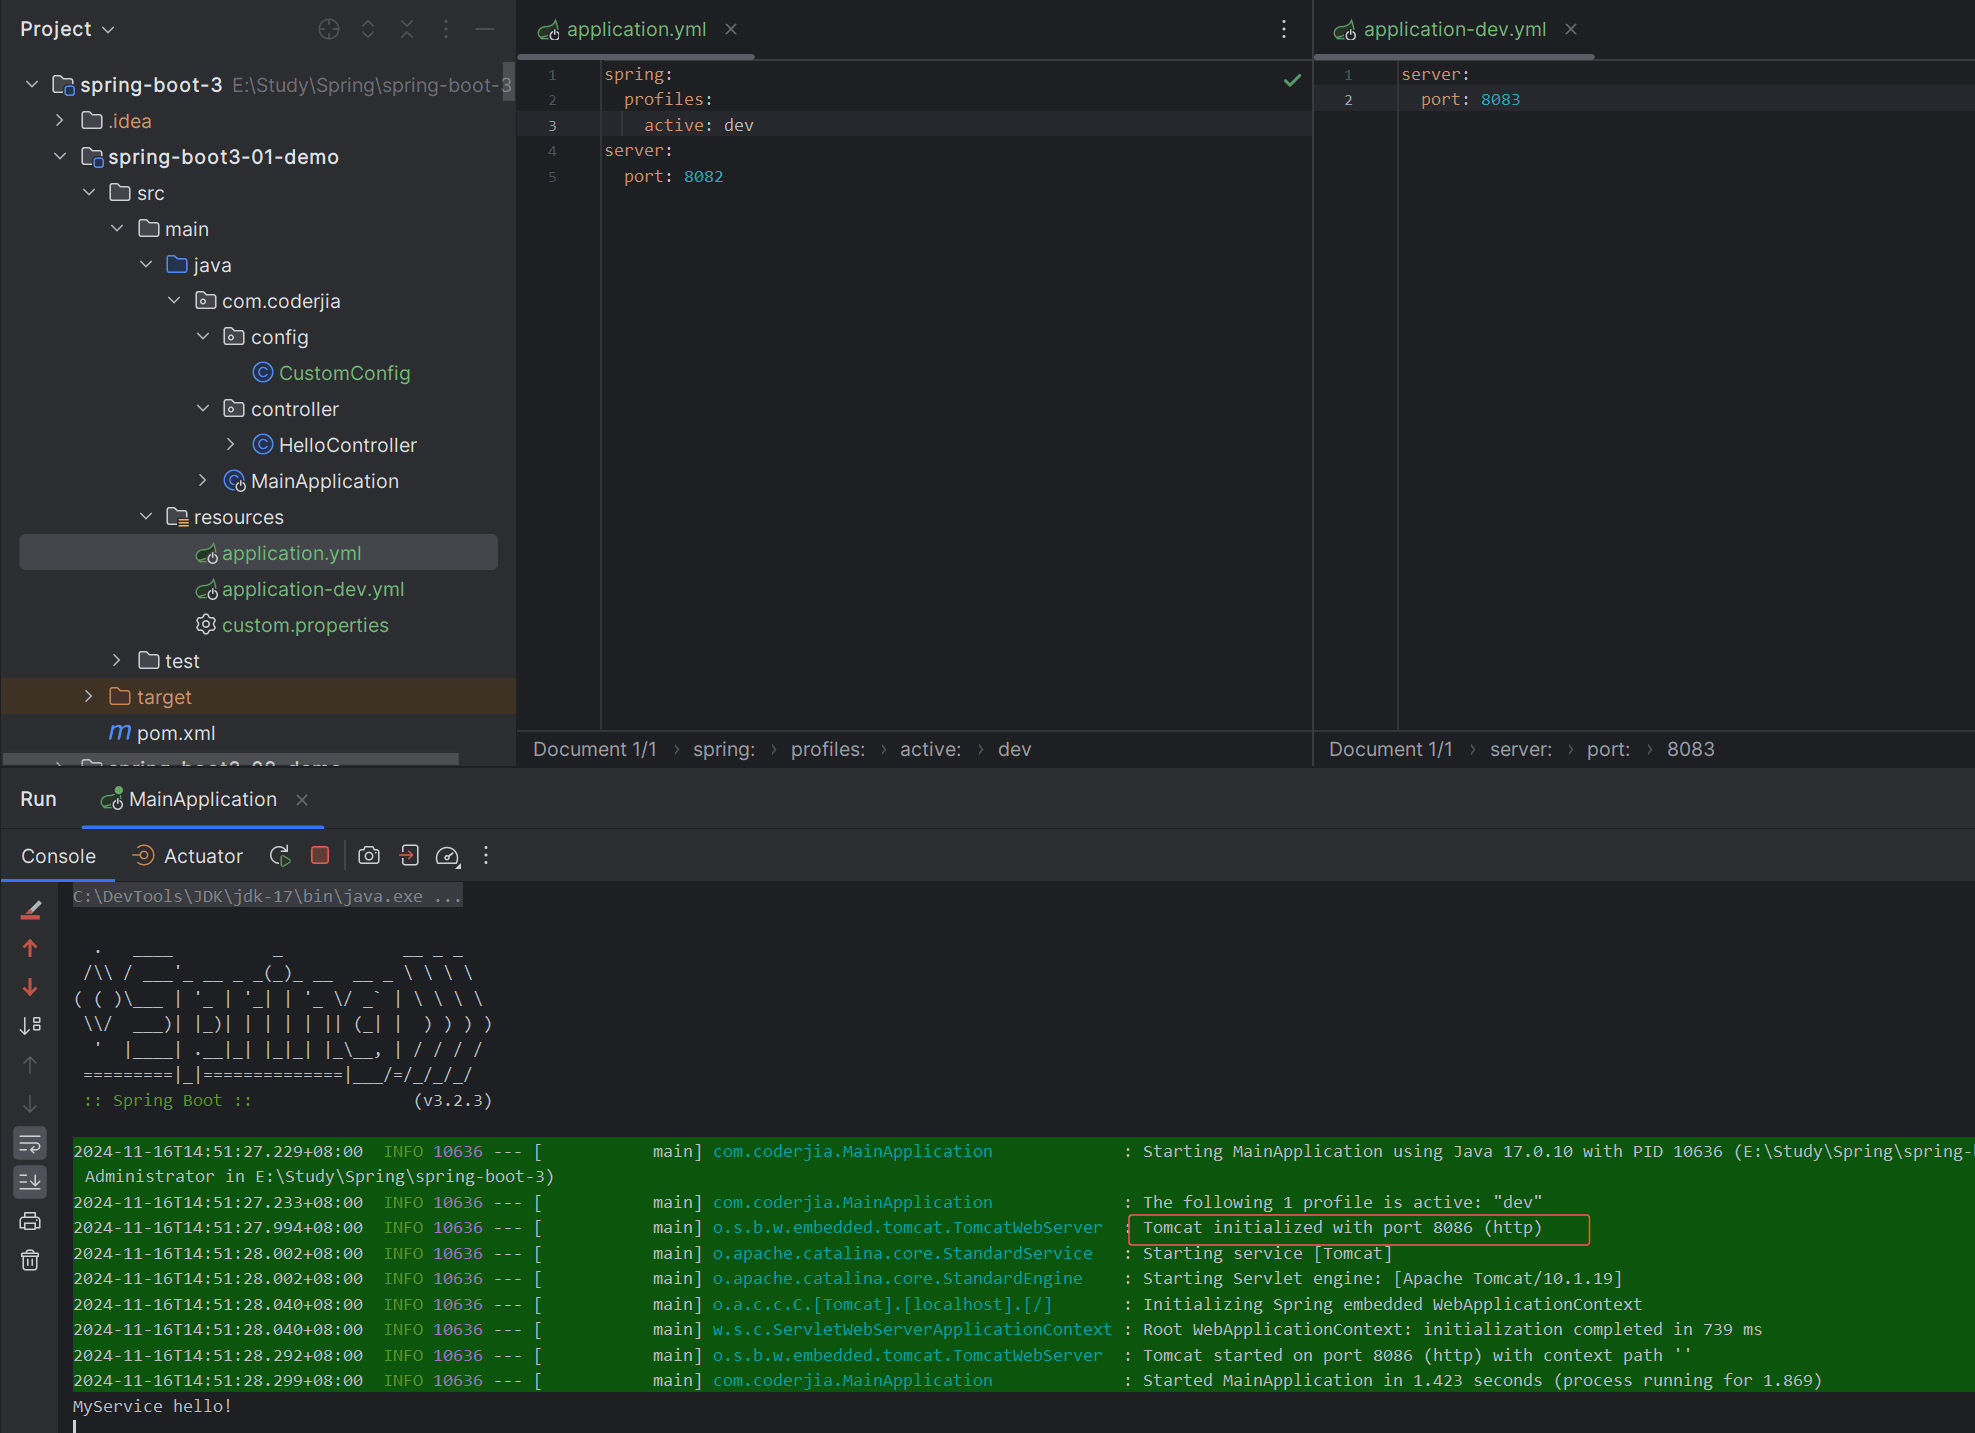Switch to application.yml editor tab

click(x=636, y=30)
